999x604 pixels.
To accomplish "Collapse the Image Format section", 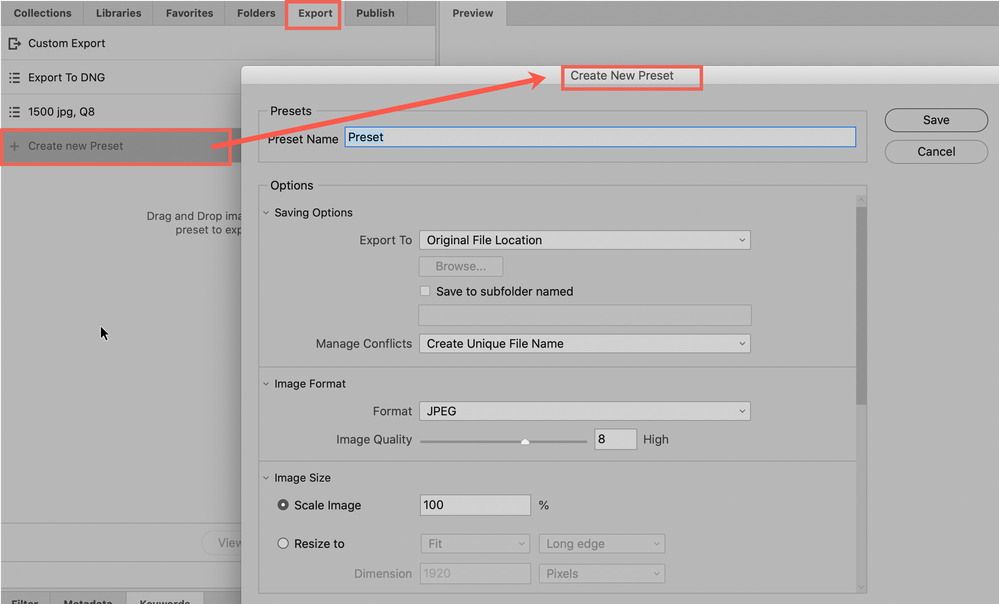I will (266, 384).
